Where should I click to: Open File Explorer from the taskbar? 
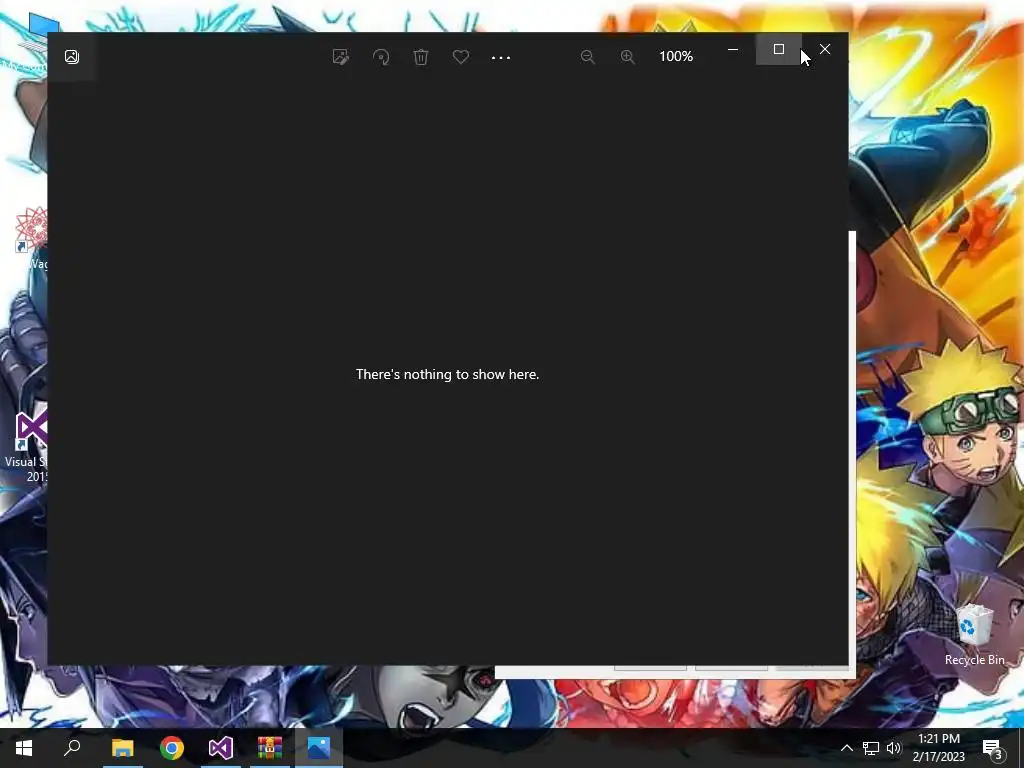(122, 748)
